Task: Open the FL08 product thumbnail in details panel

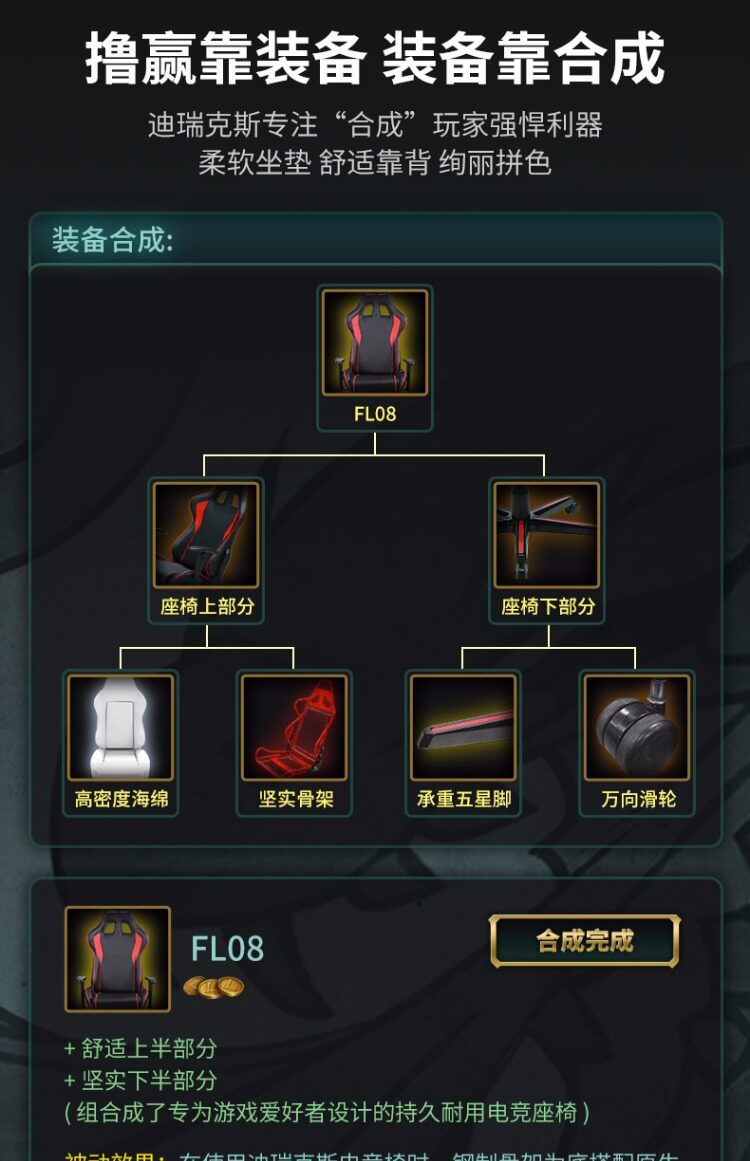Action: point(118,959)
